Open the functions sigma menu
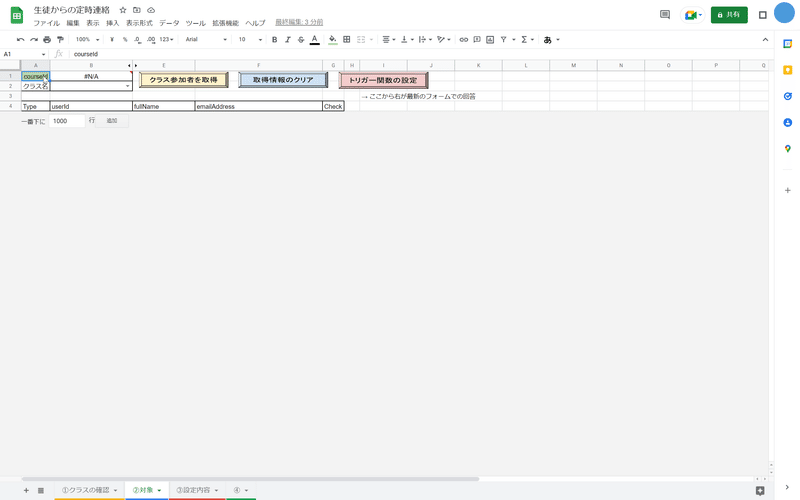The image size is (800, 500). click(527, 39)
